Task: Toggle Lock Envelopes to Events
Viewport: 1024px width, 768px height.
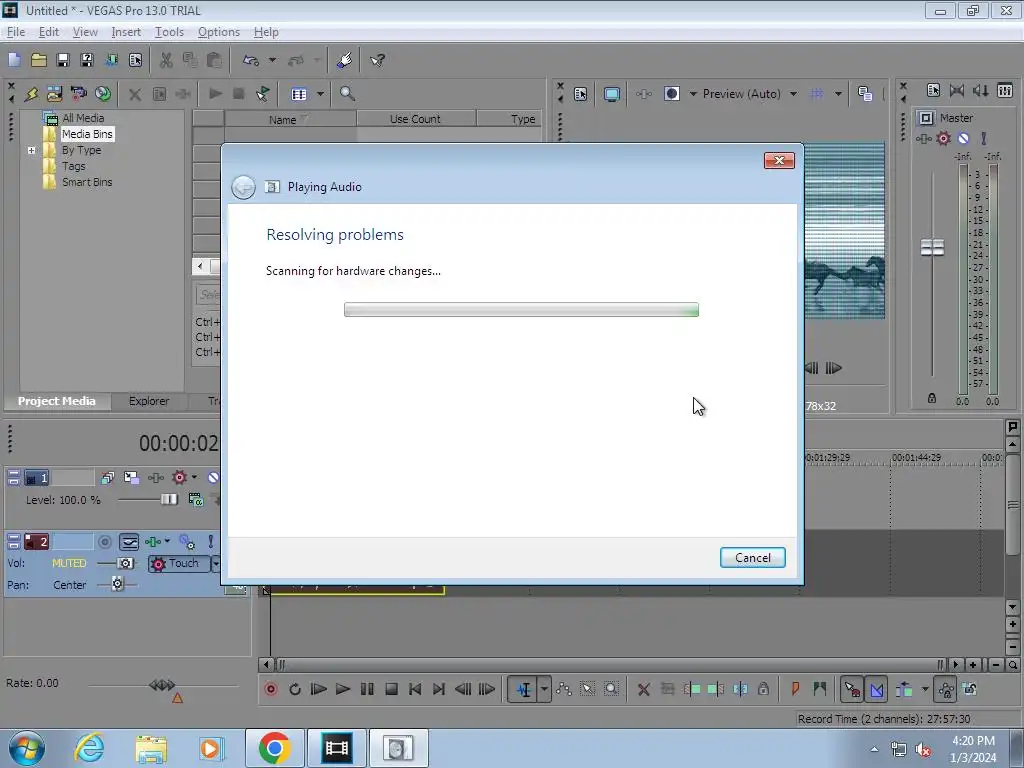Action: (x=946, y=689)
